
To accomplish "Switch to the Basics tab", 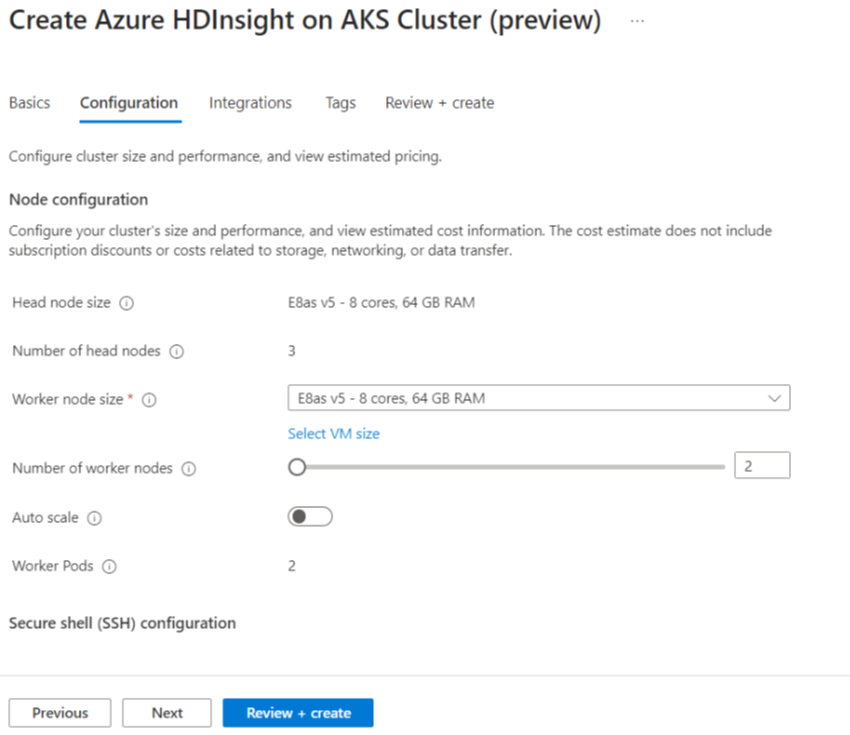I will pyautogui.click(x=29, y=103).
